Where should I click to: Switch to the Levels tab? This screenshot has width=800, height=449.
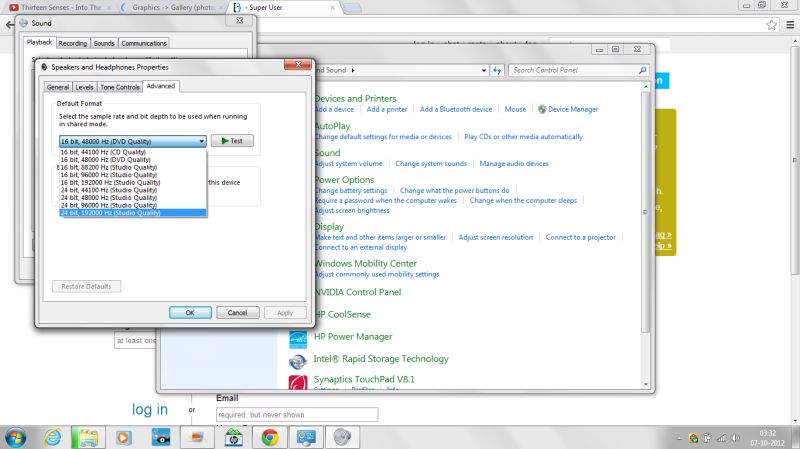(84, 87)
